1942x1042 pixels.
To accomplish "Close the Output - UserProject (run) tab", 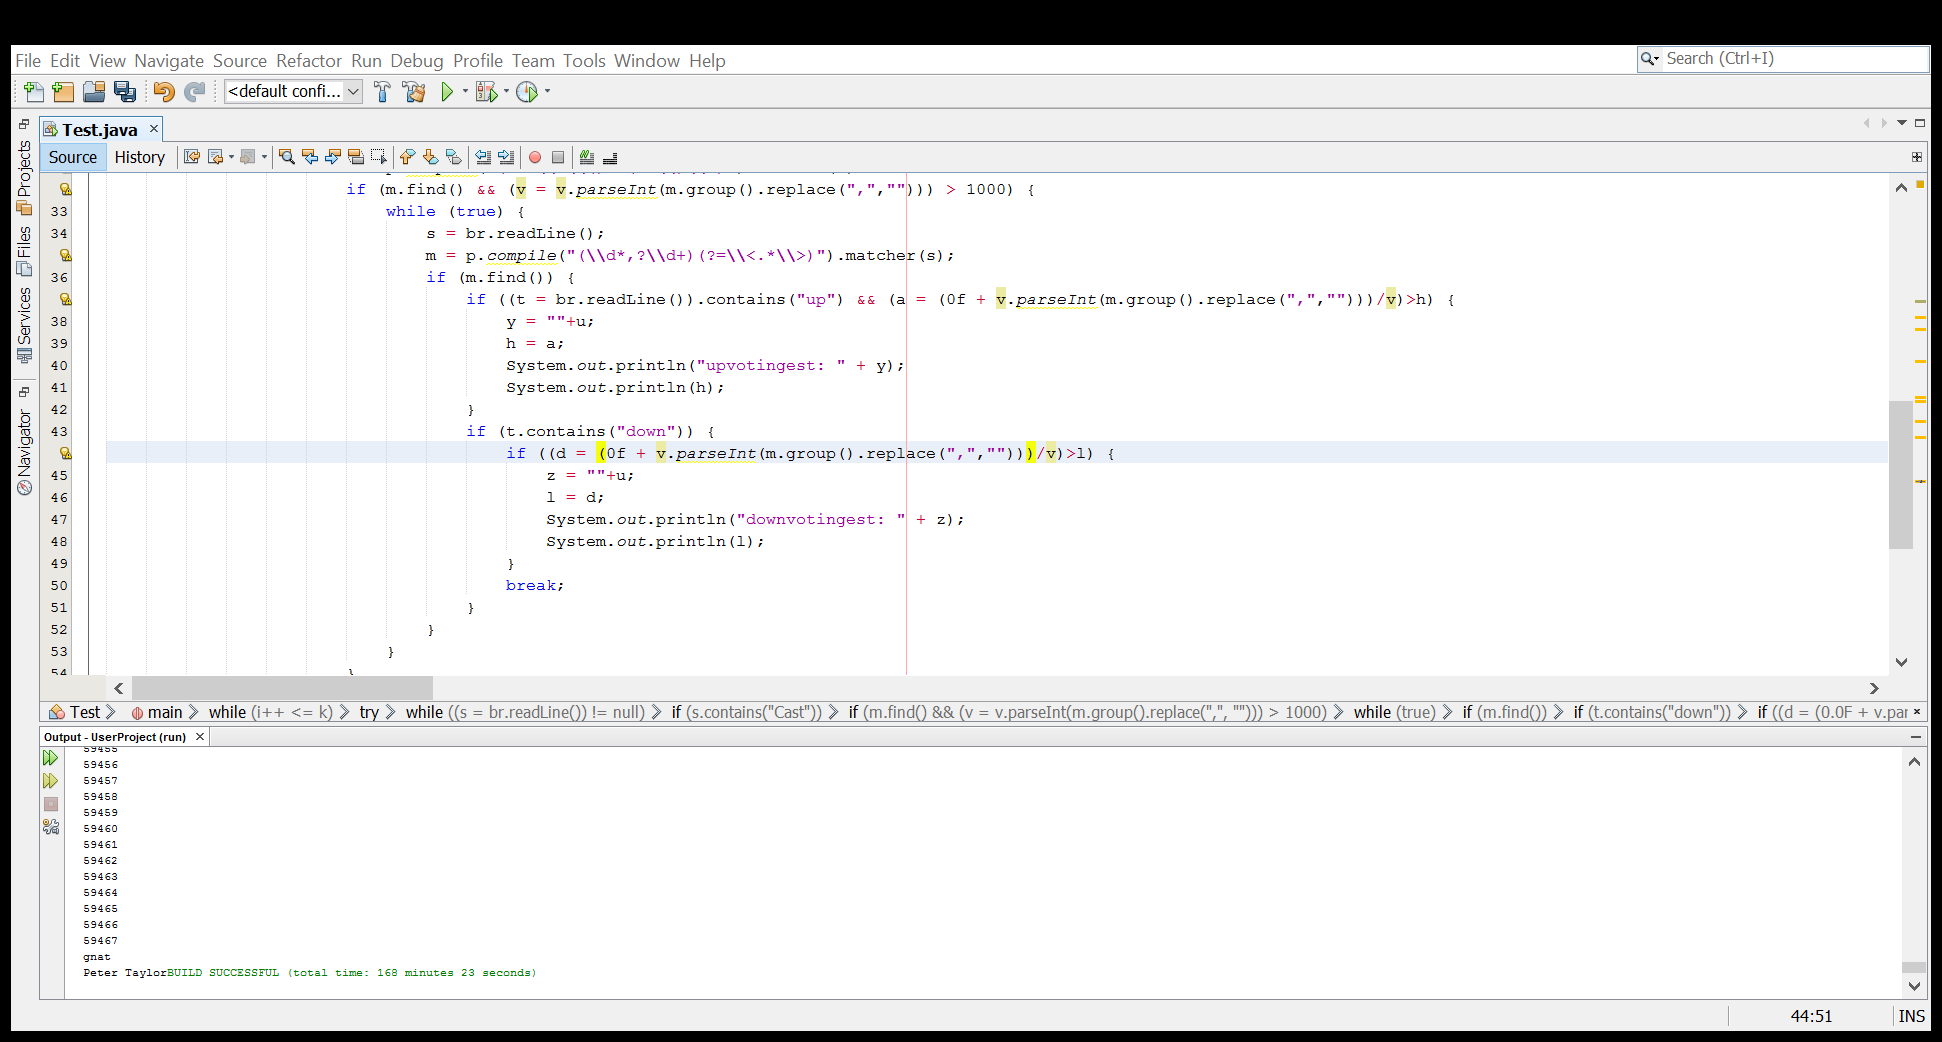I will pyautogui.click(x=200, y=737).
